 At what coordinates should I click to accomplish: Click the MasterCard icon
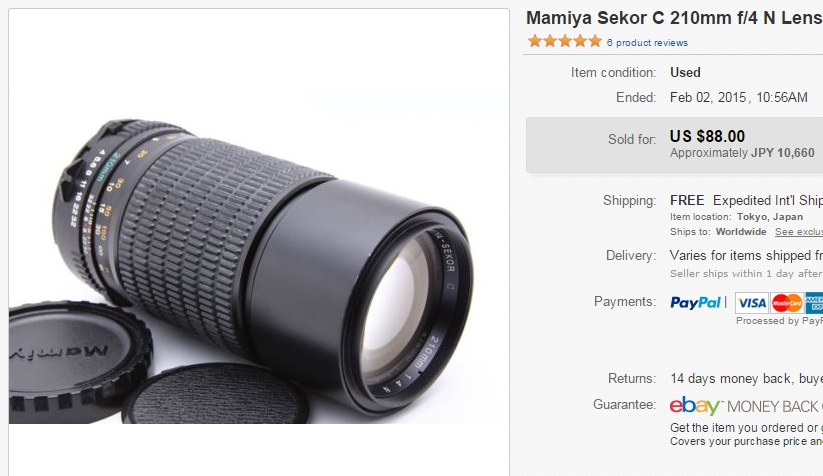pos(787,303)
